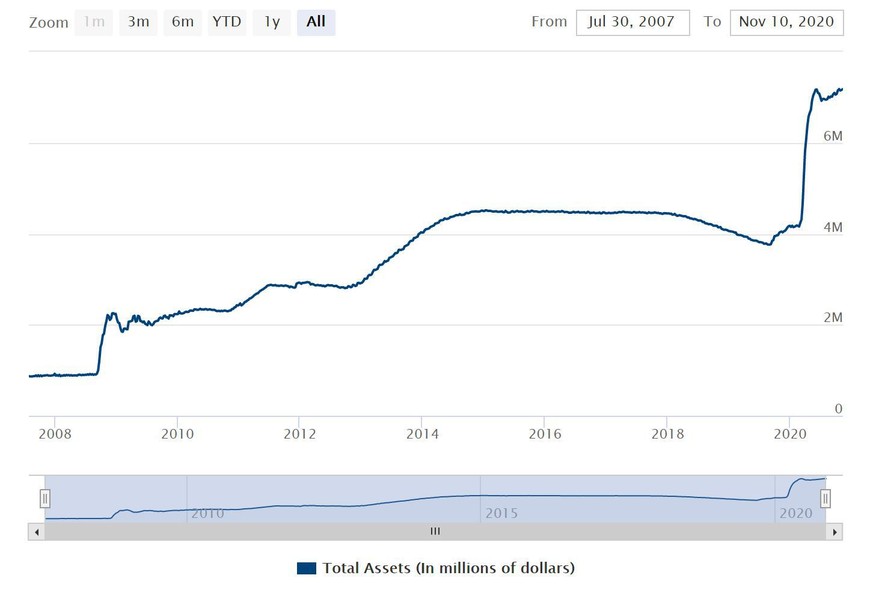Click the scrollbar left arrow button
The height and width of the screenshot is (590, 873).
[x=36, y=532]
